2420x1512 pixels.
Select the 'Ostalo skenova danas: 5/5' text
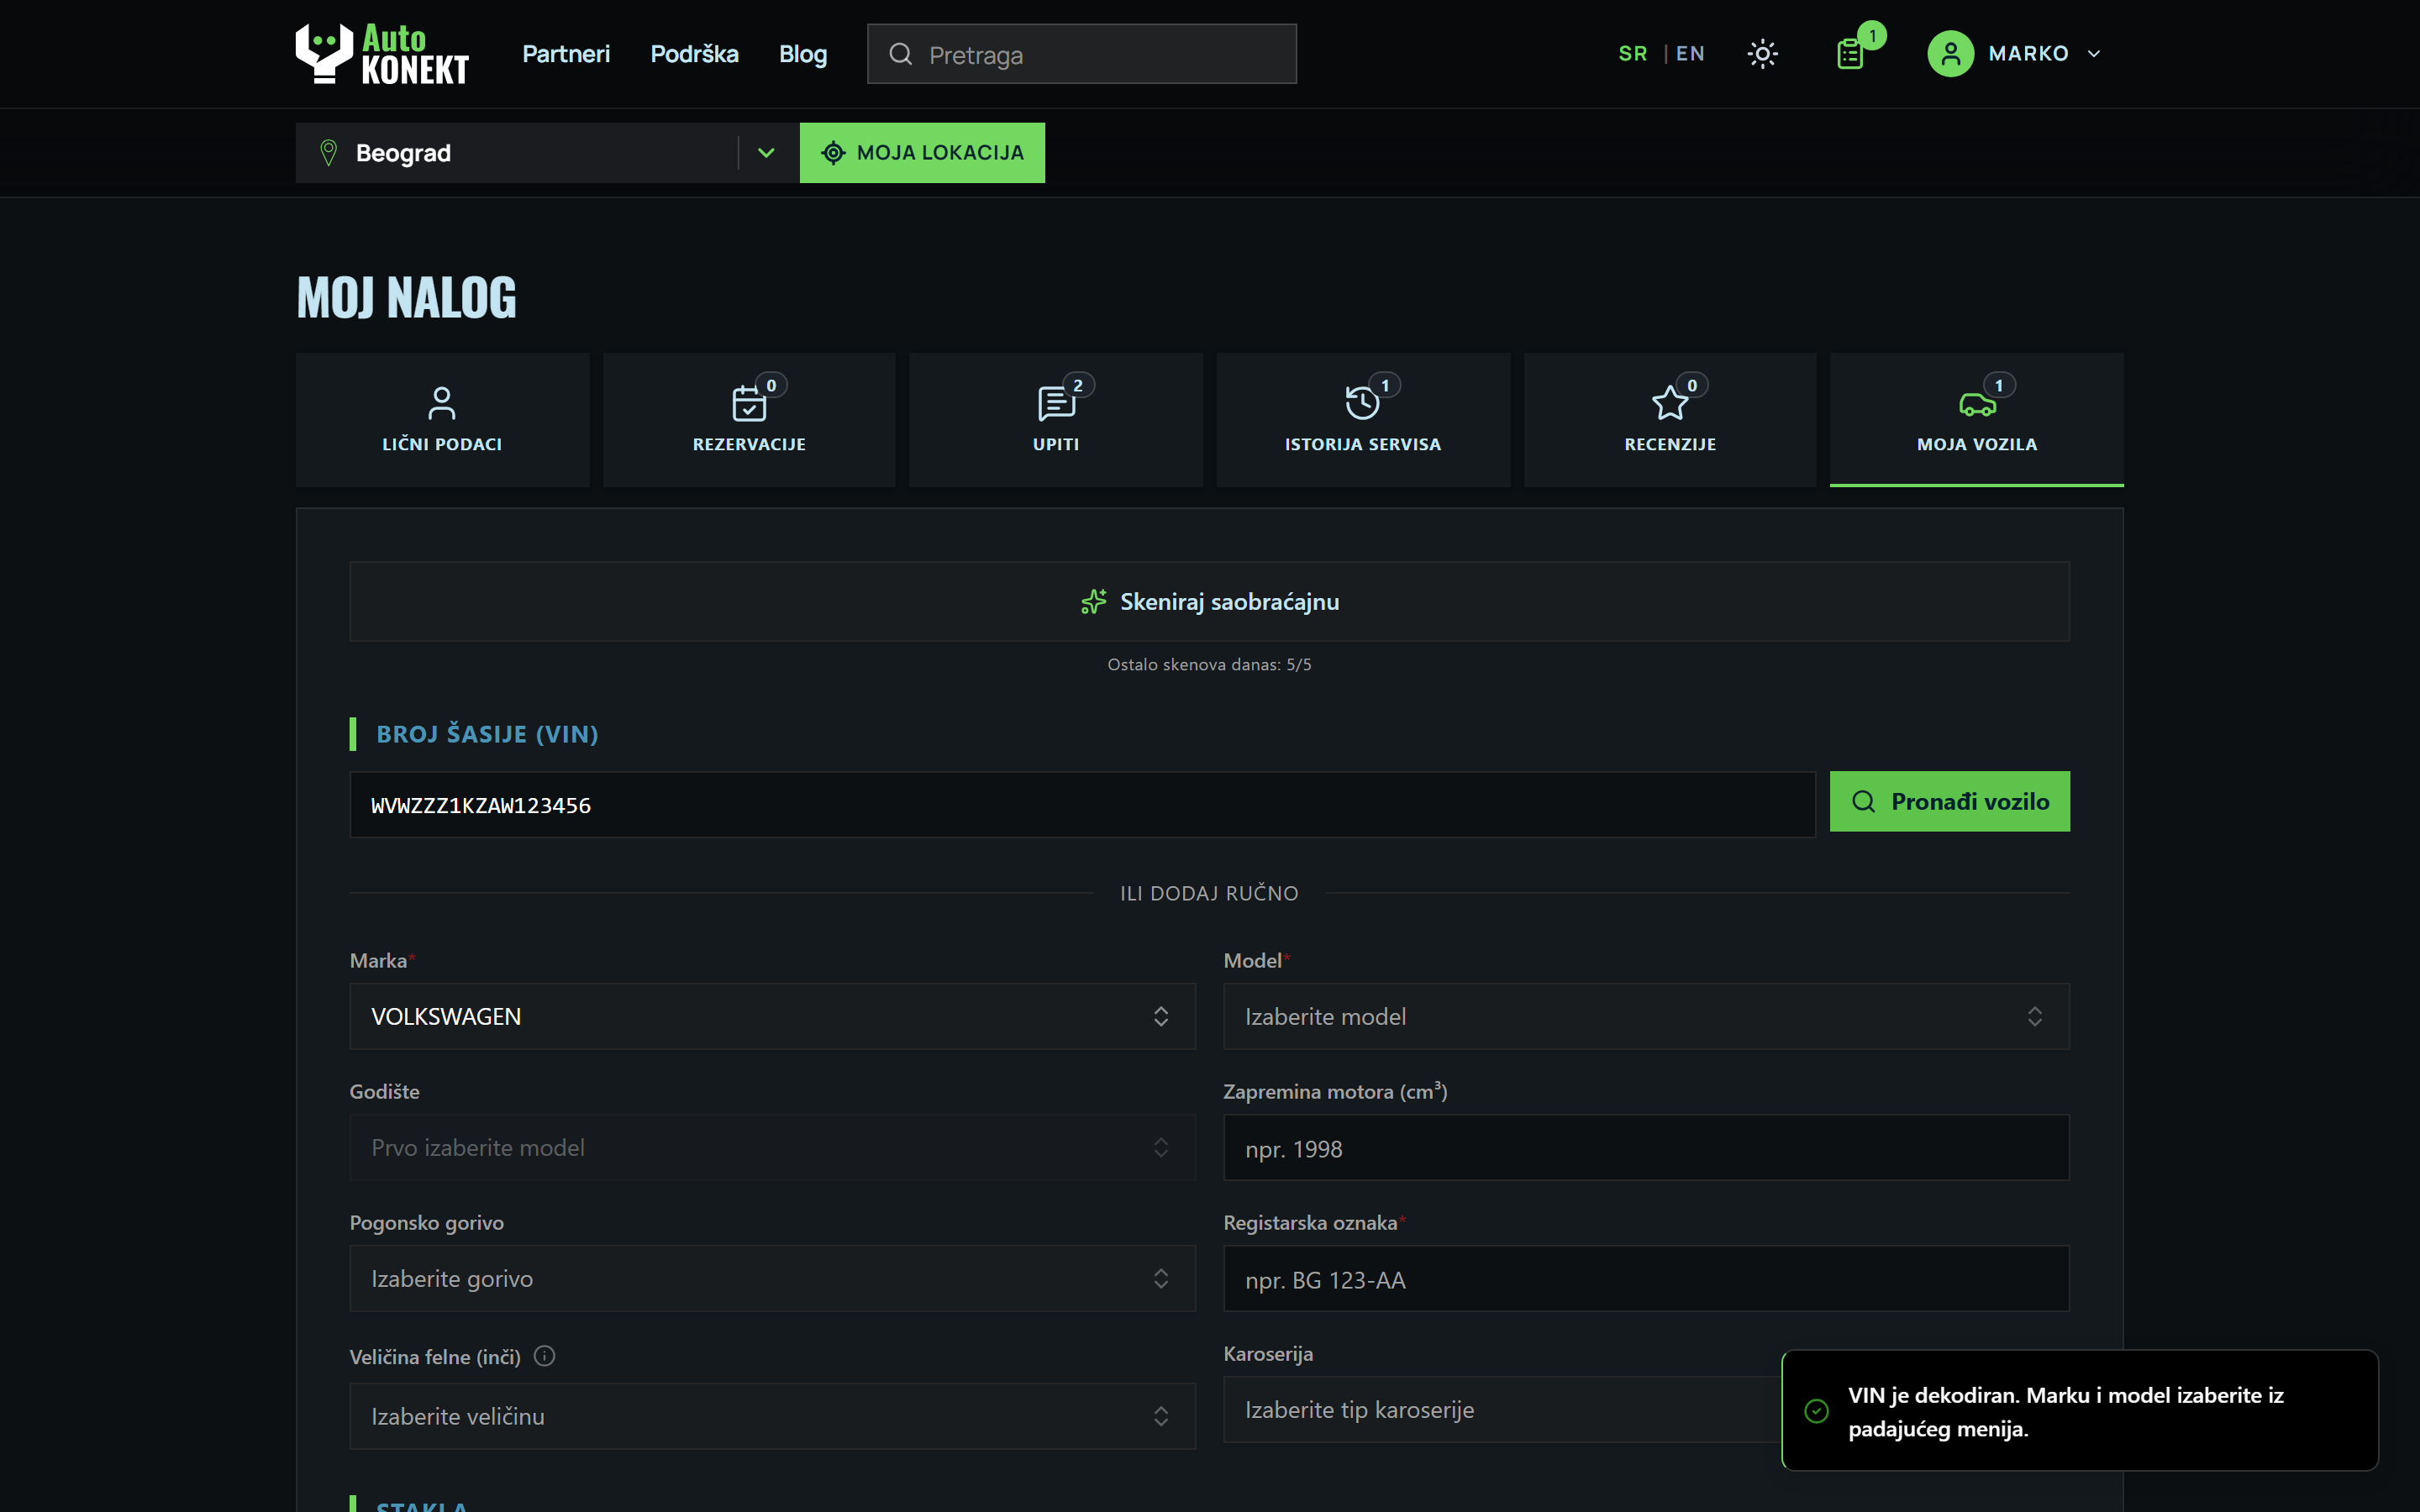point(1209,664)
